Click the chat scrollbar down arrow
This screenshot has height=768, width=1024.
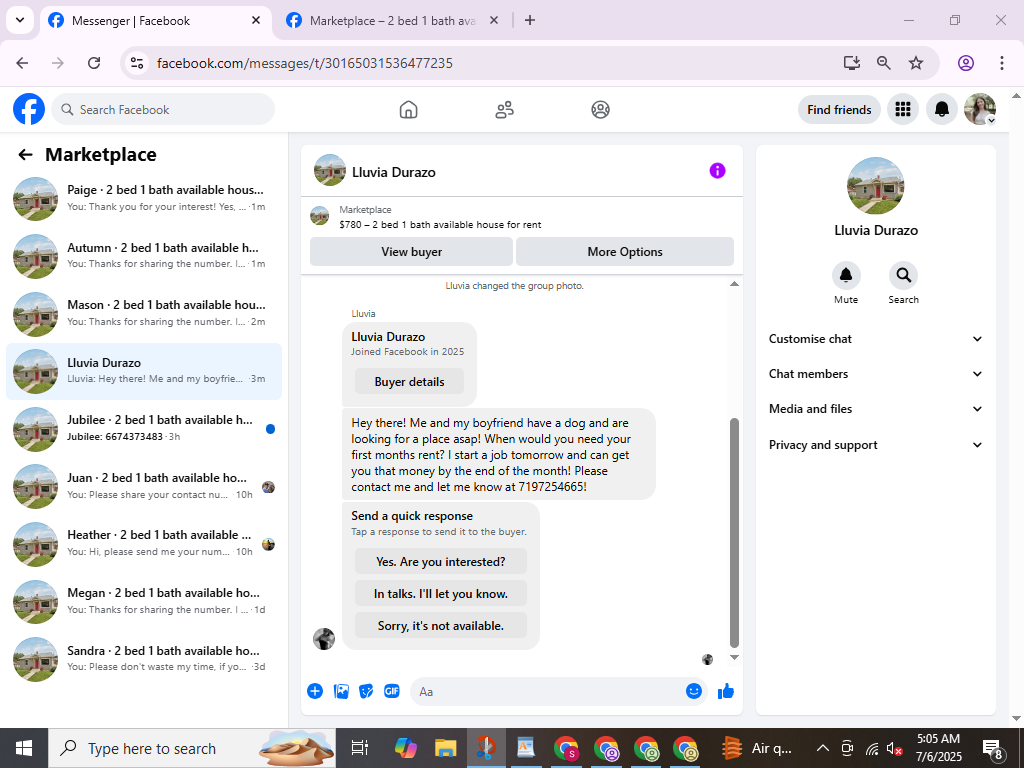(734, 657)
